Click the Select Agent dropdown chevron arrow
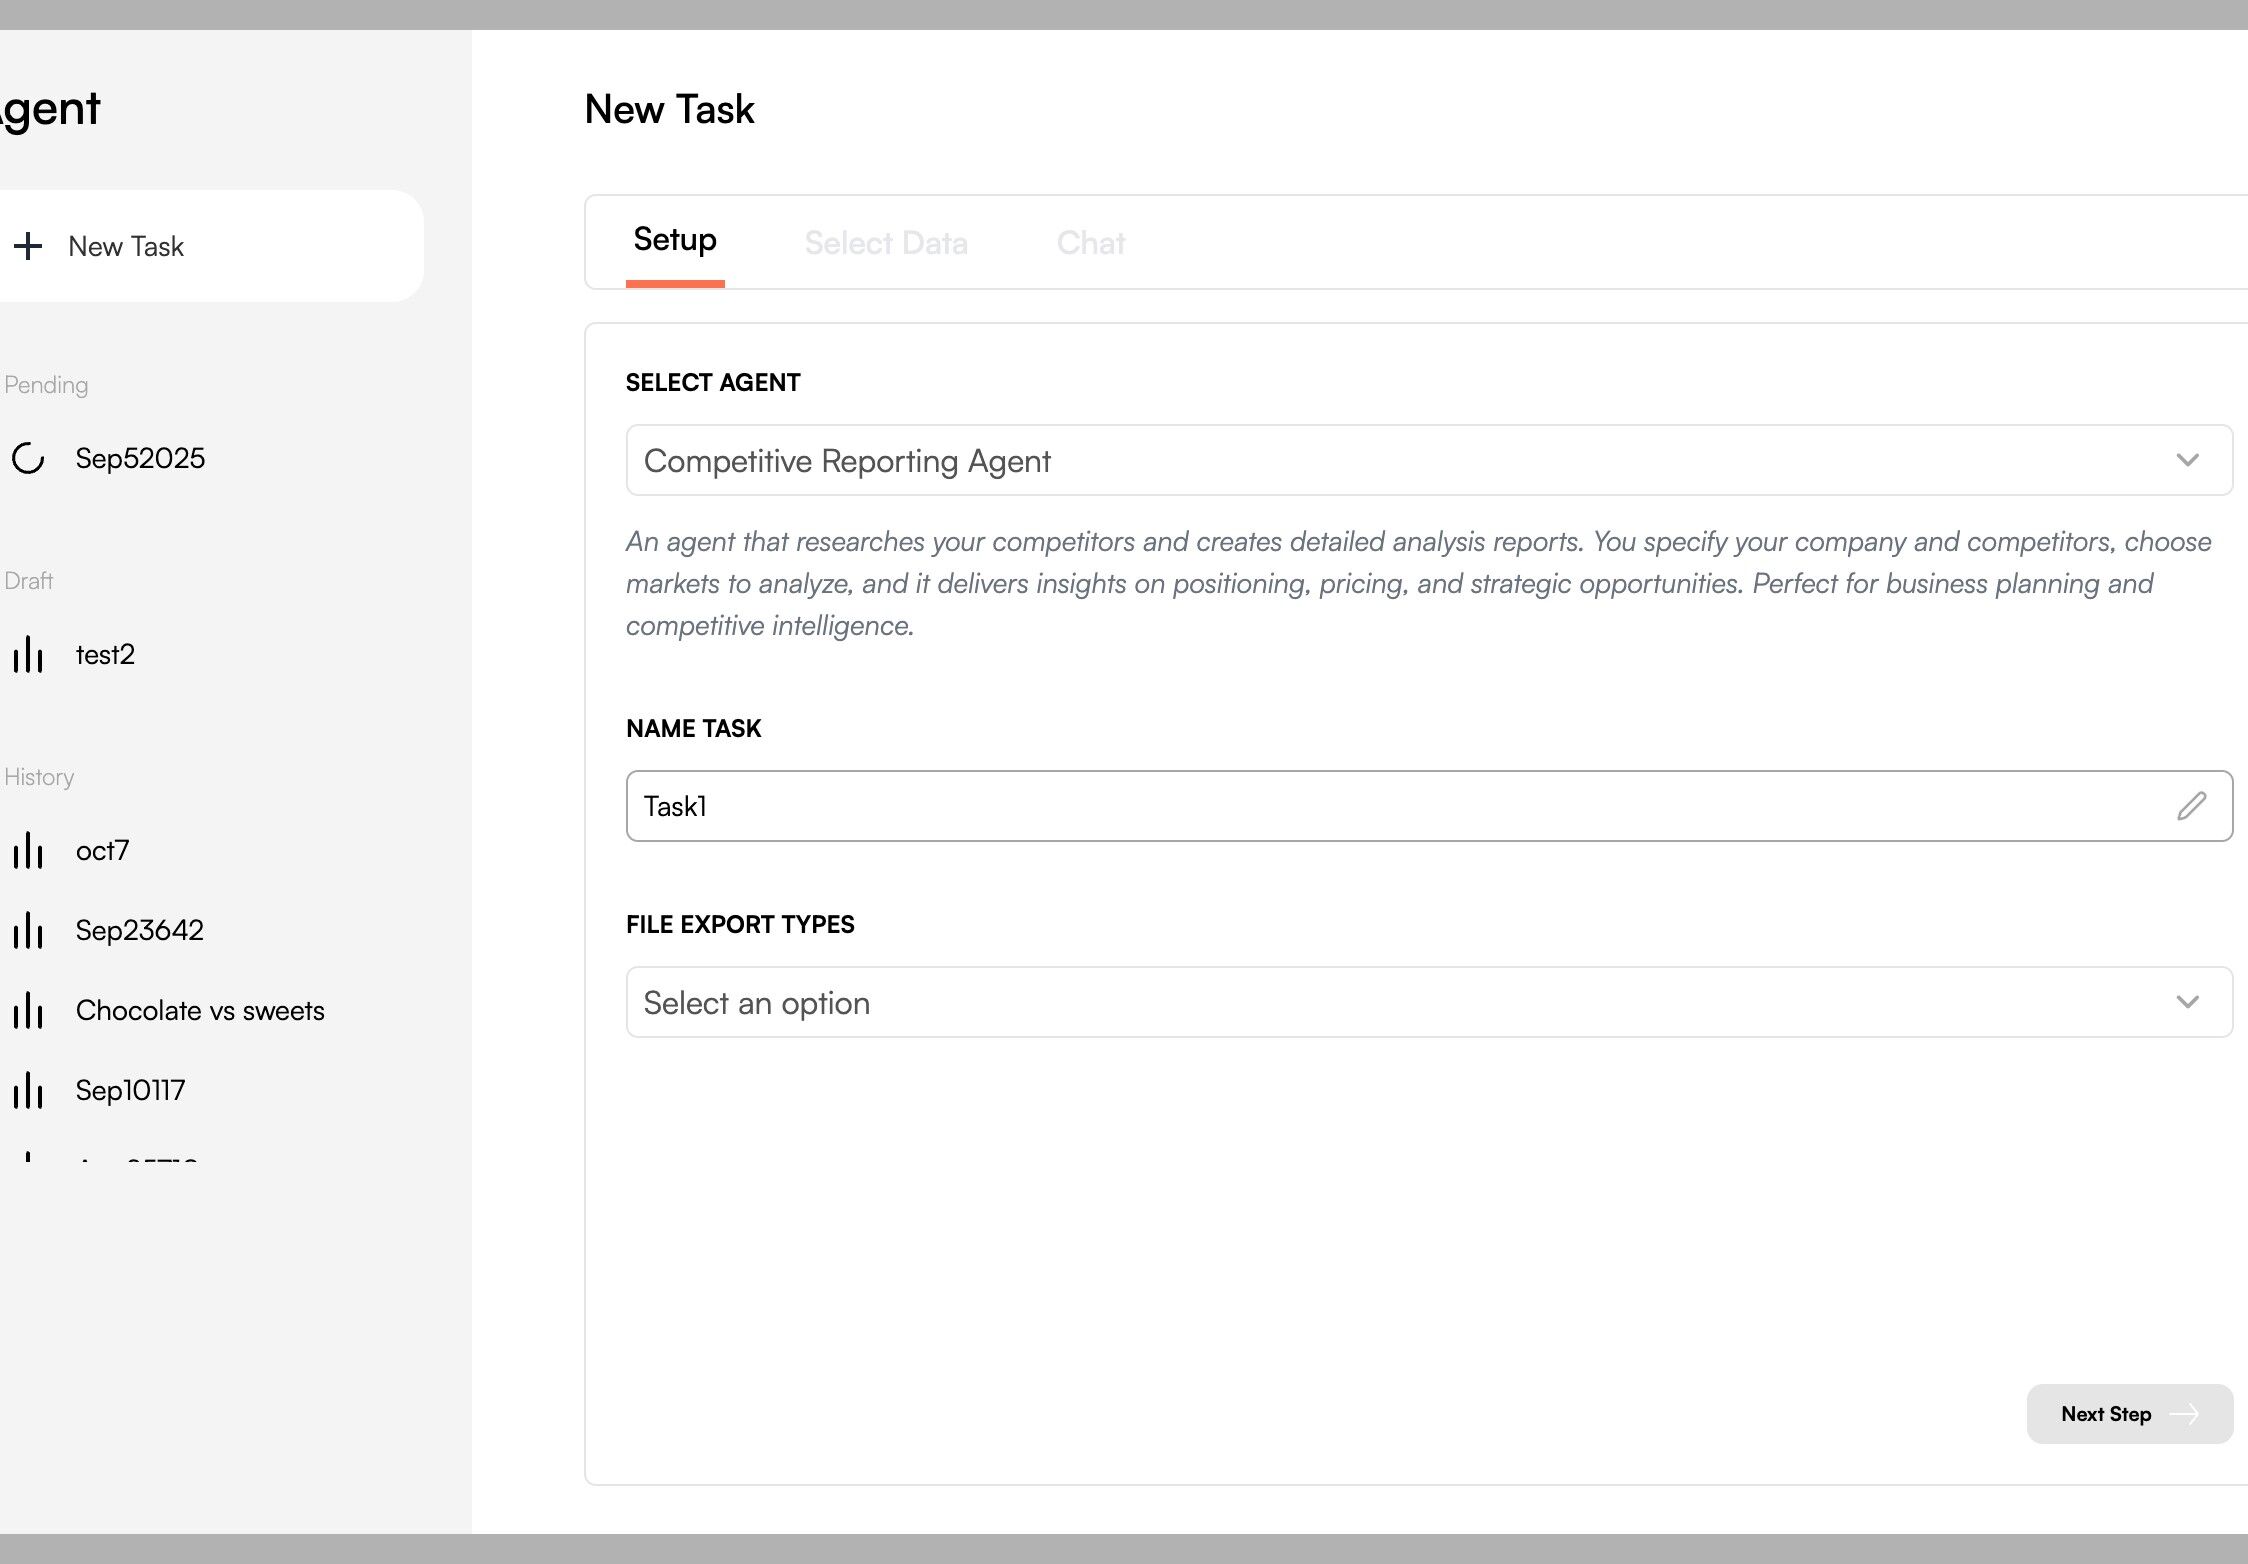Image resolution: width=2248 pixels, height=1564 pixels. (2187, 461)
